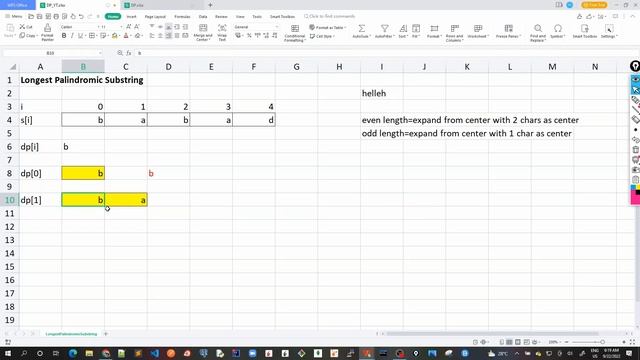Click cell containing 'helleh'
Viewport: 640px width, 360px height.
point(382,93)
